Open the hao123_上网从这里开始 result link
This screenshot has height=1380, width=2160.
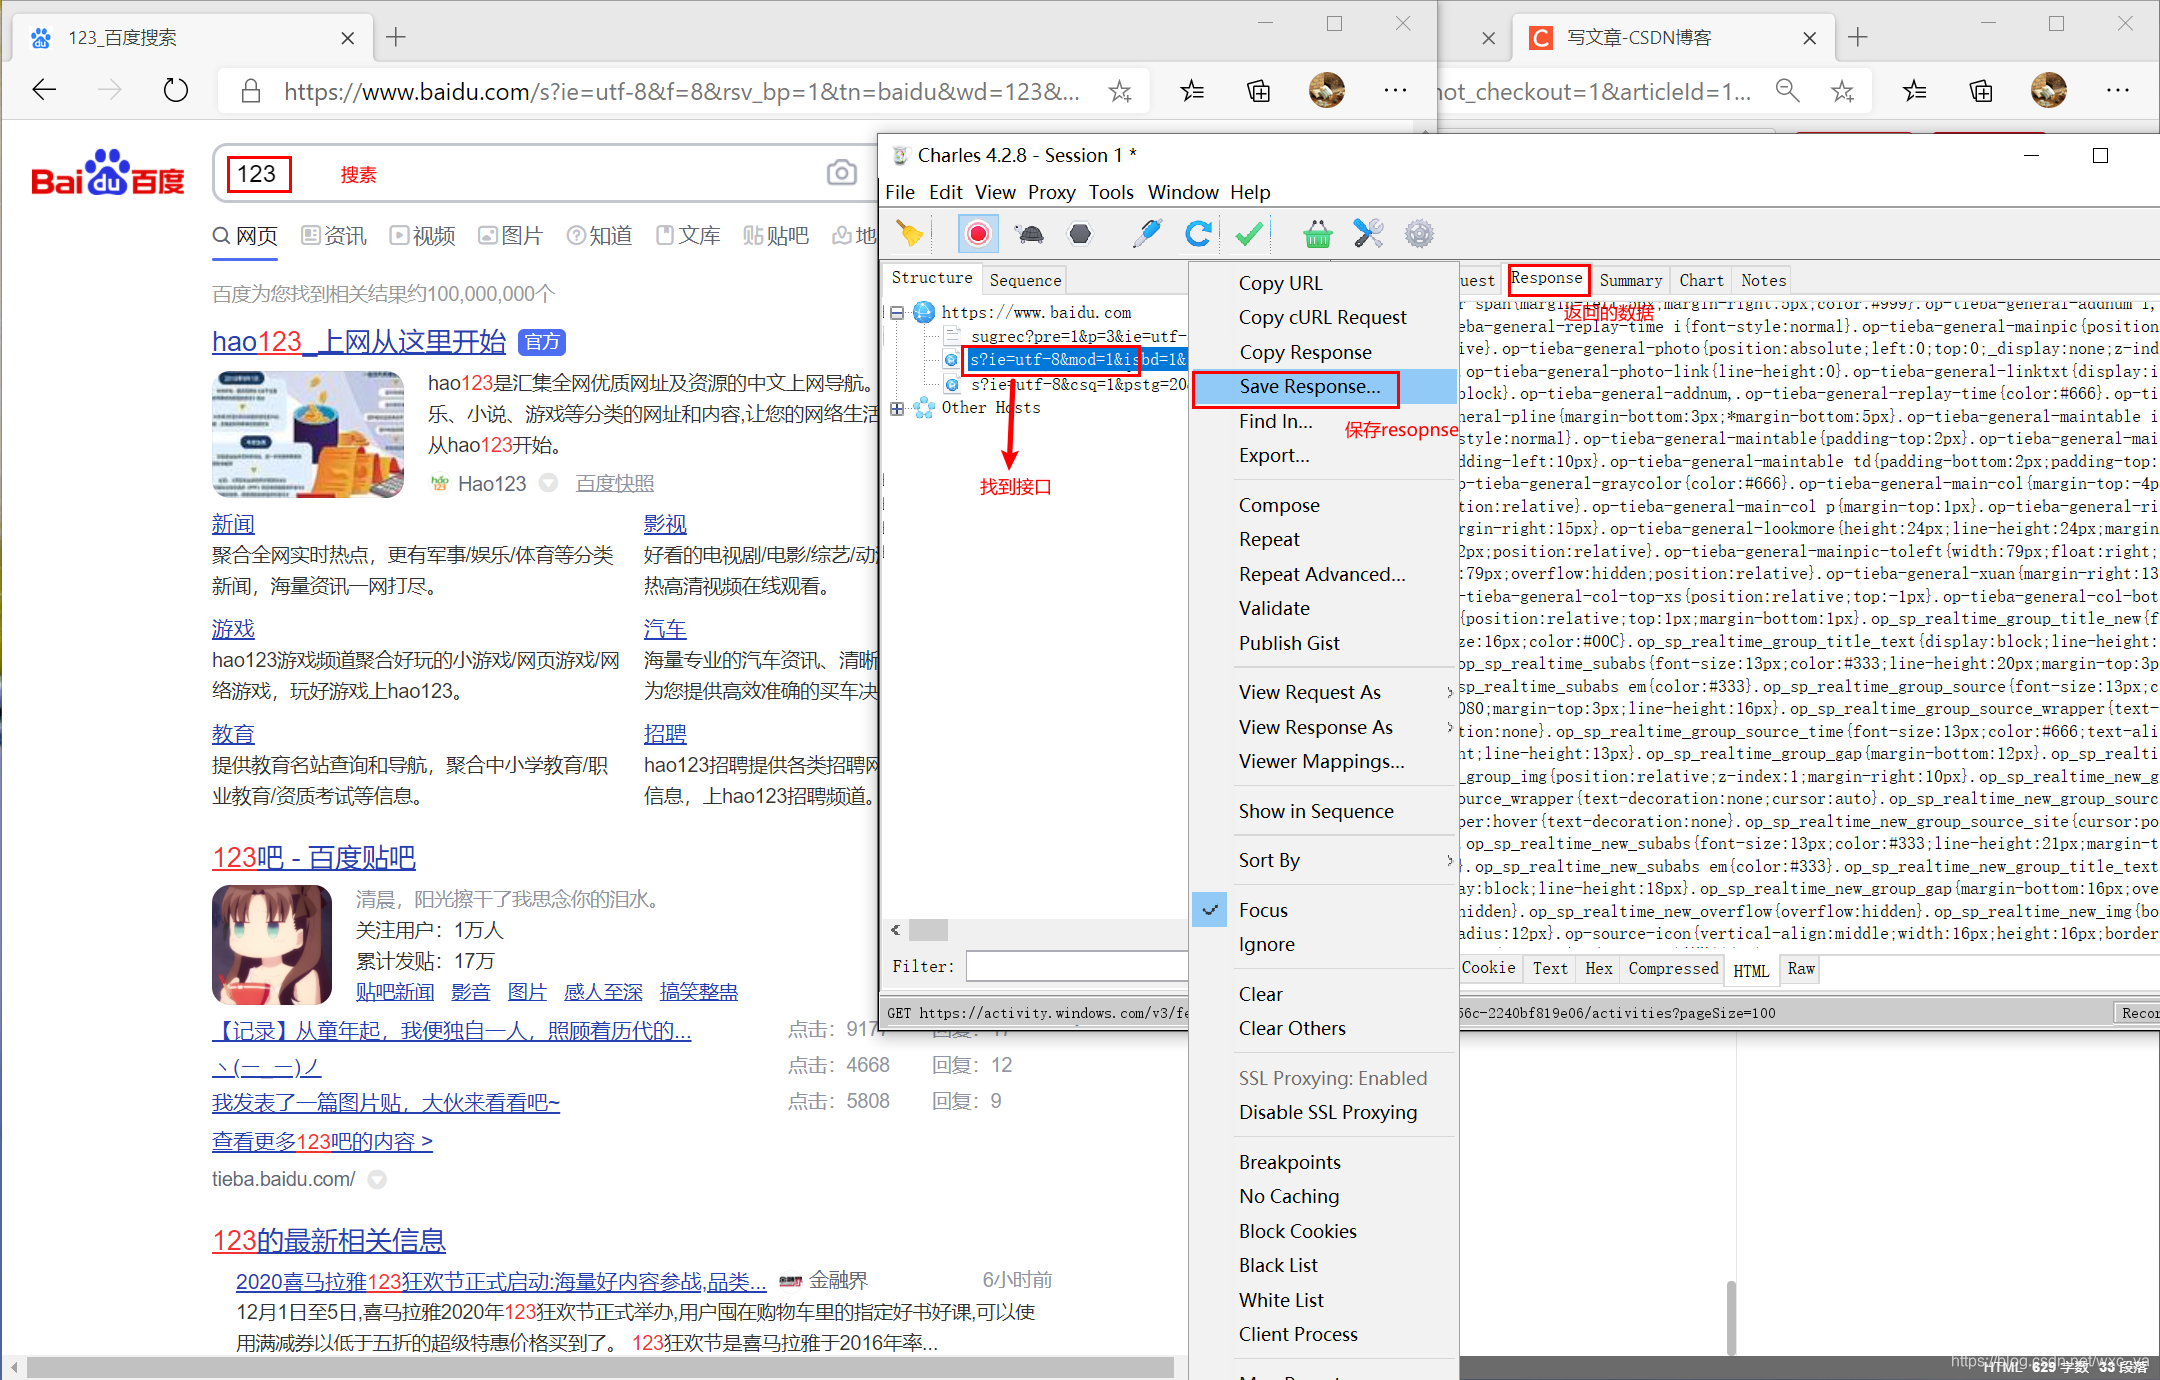359,342
